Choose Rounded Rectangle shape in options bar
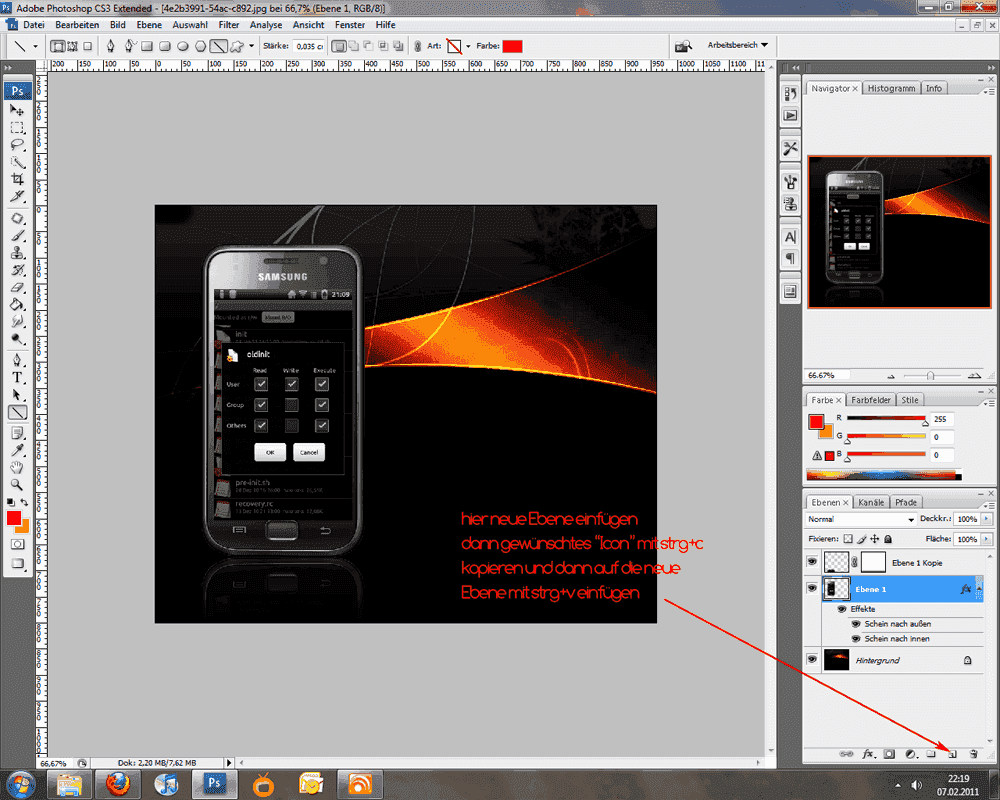The image size is (1000, 800). tap(165, 46)
